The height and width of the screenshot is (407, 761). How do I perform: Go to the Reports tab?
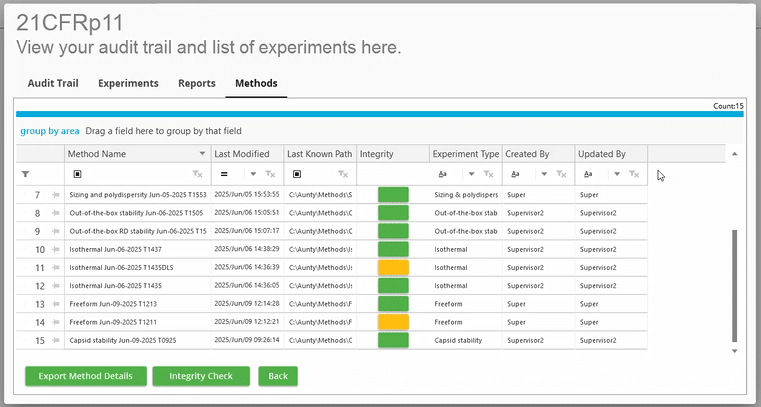point(196,83)
